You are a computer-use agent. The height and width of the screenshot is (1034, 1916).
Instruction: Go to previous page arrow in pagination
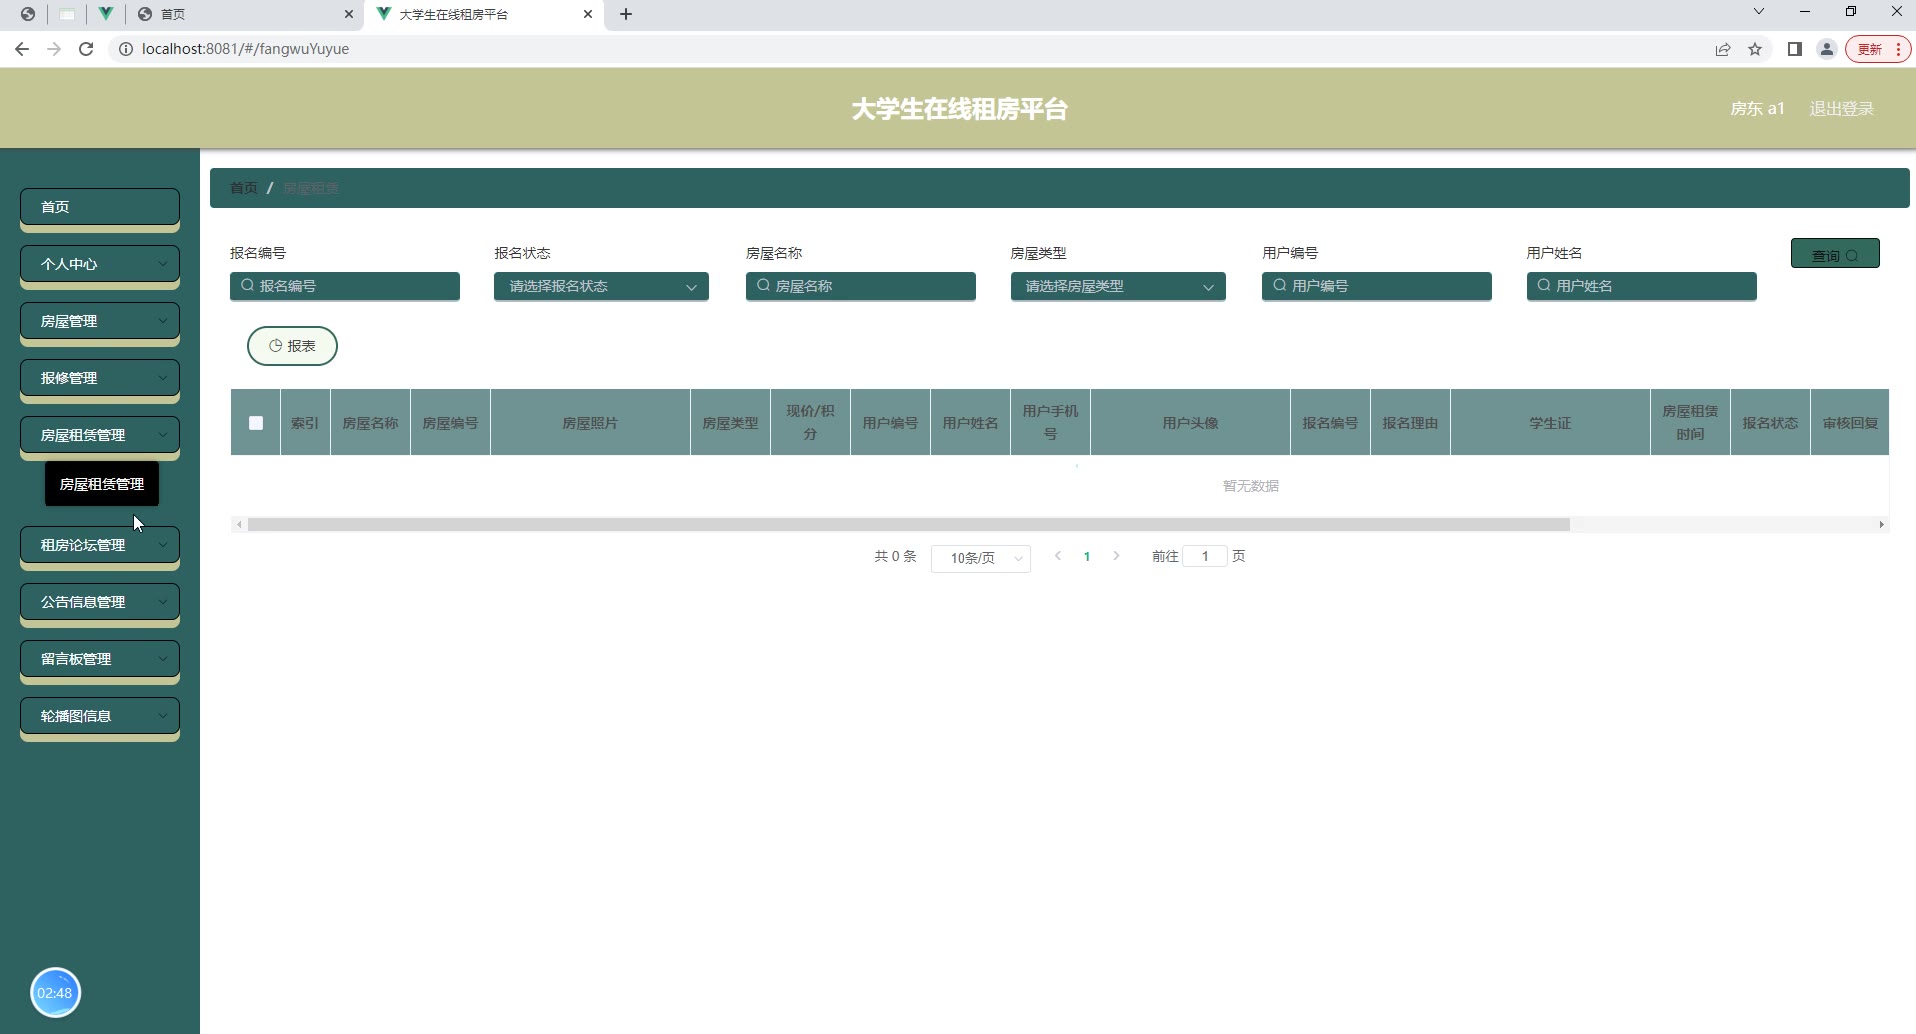pyautogui.click(x=1057, y=556)
